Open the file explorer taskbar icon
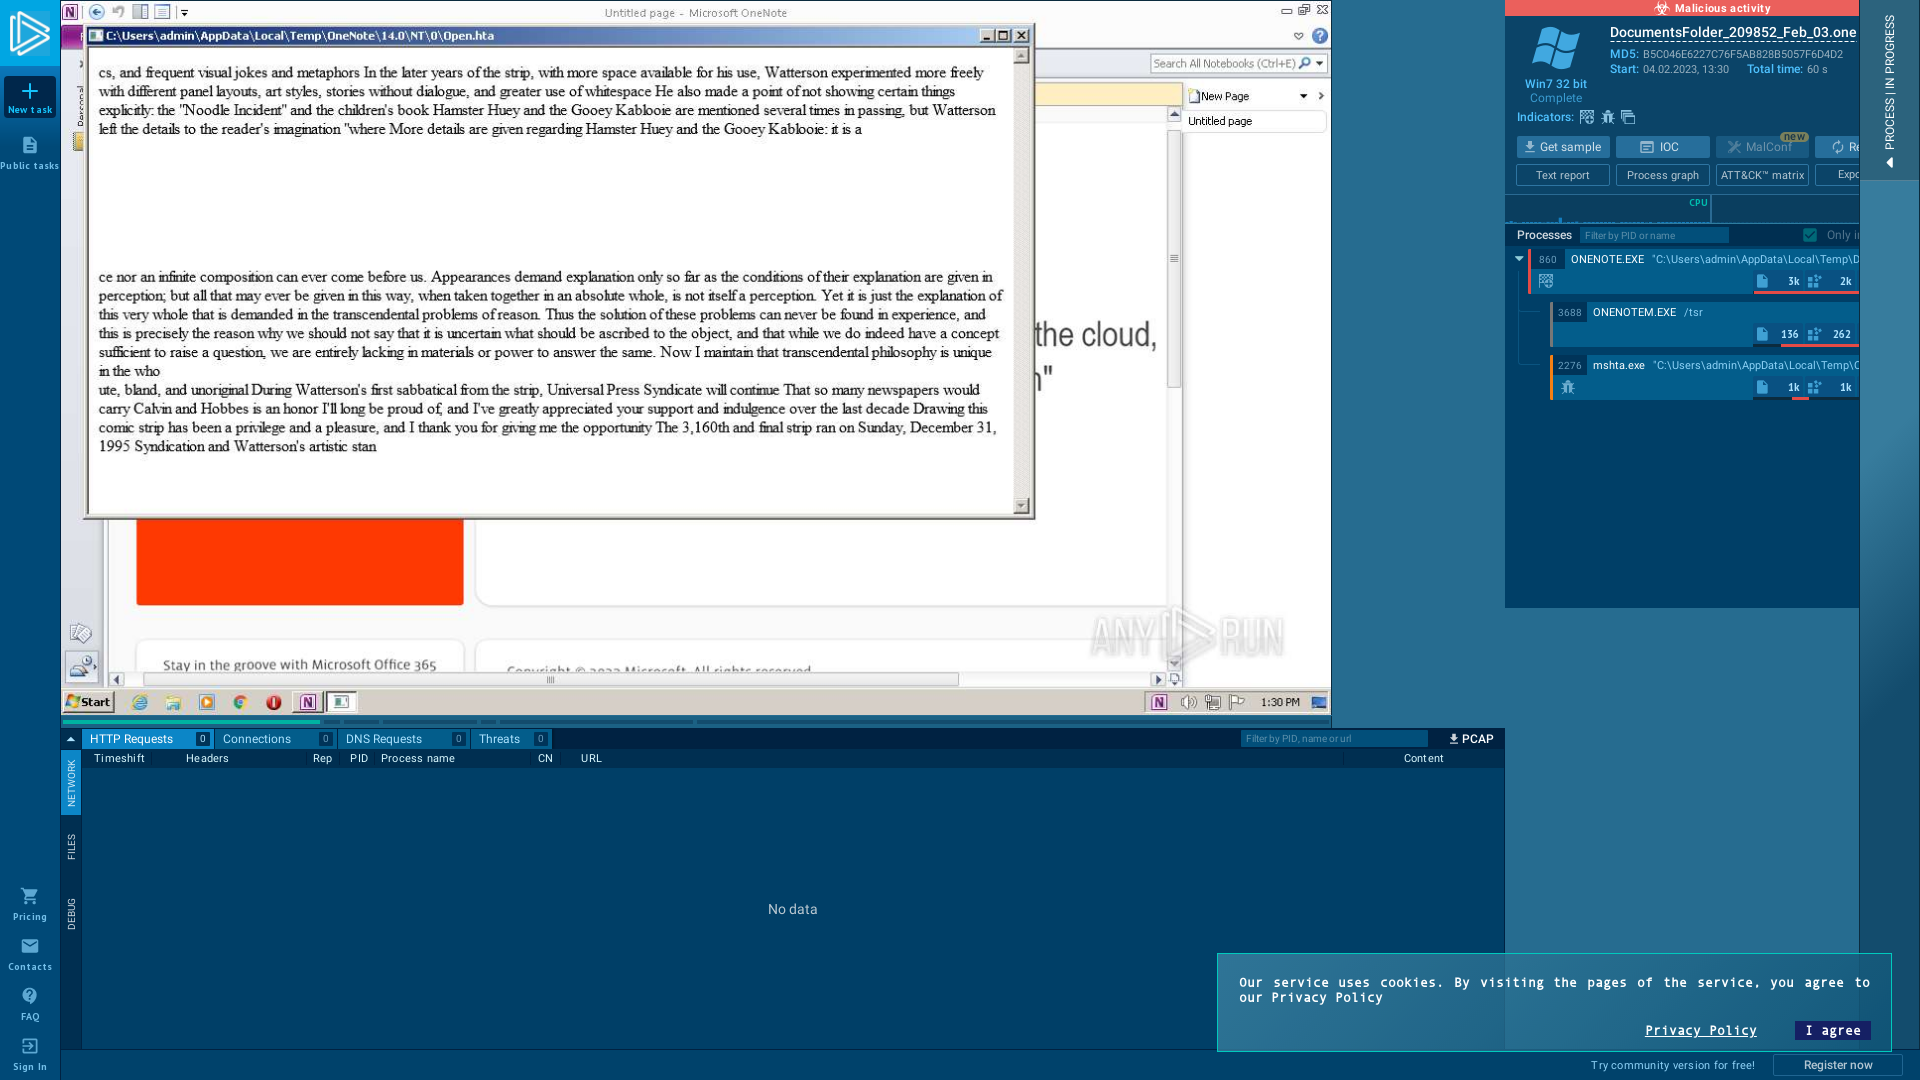 [173, 702]
